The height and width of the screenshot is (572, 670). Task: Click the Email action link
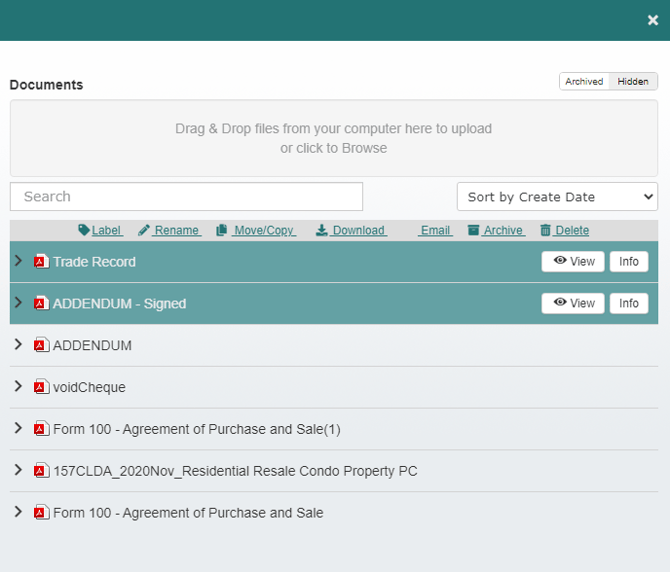(x=435, y=230)
